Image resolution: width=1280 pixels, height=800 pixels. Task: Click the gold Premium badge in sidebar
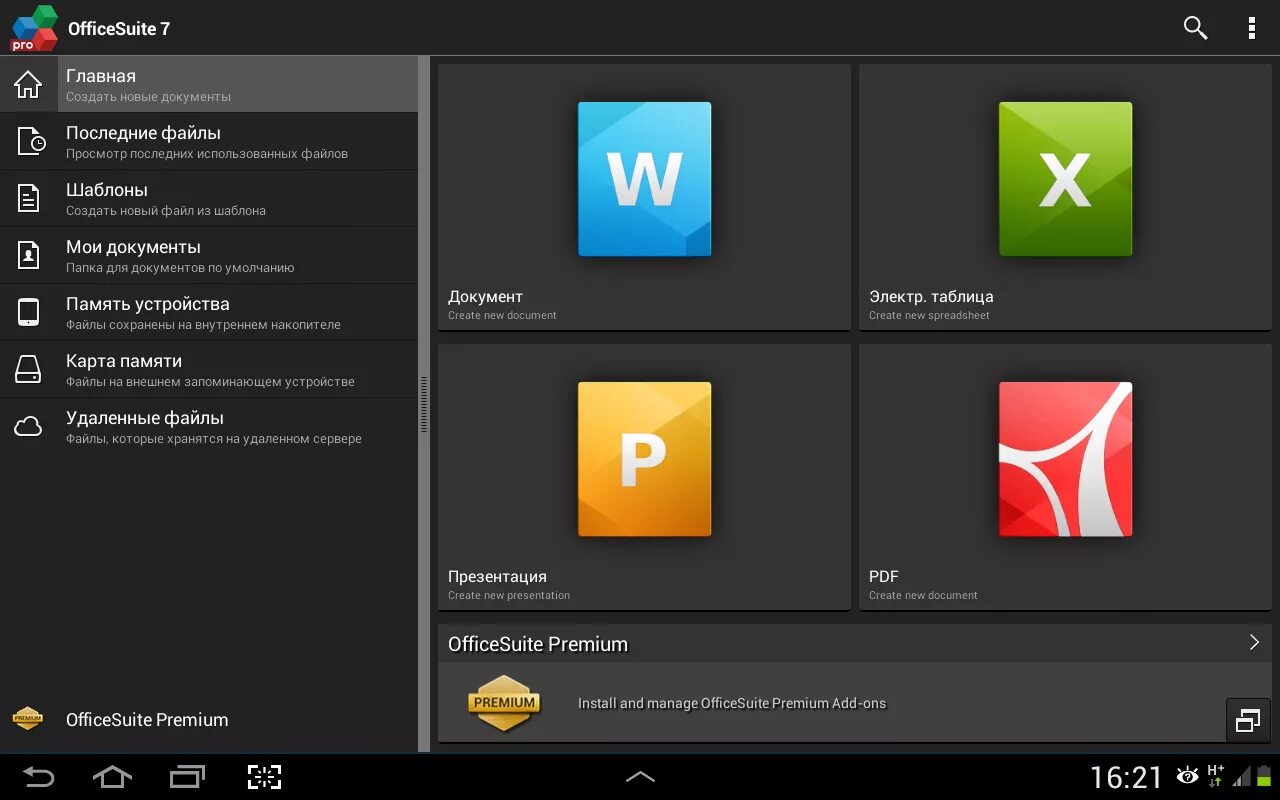tap(28, 719)
